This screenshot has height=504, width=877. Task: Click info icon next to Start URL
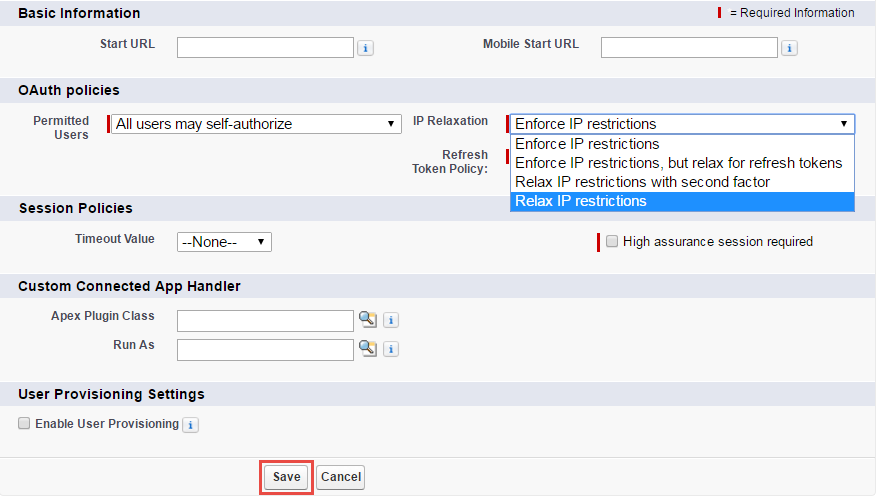coord(365,48)
